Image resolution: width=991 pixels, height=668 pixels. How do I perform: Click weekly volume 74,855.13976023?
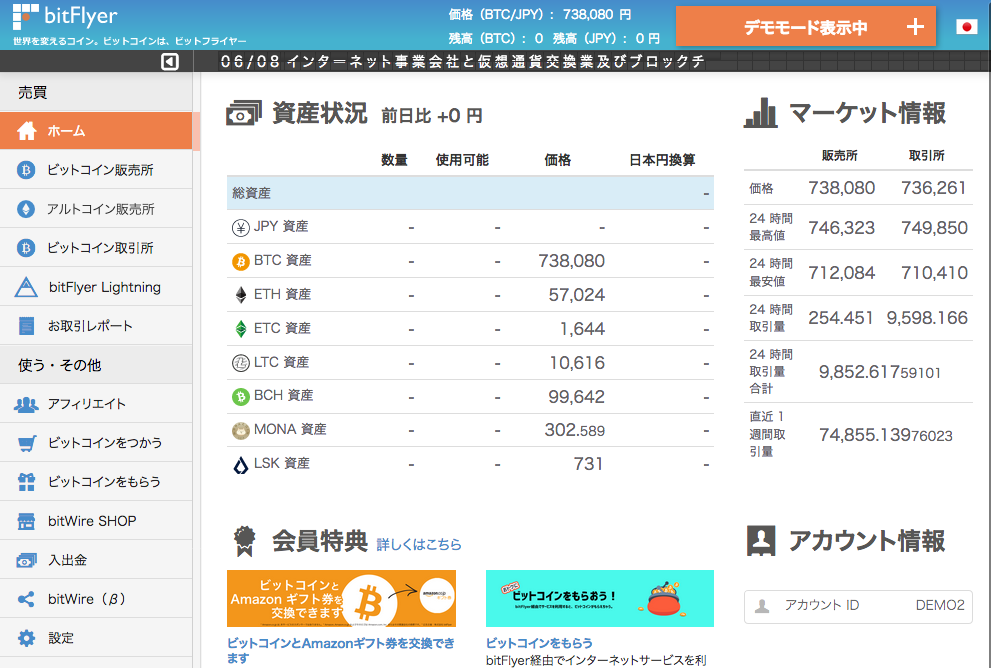point(885,435)
